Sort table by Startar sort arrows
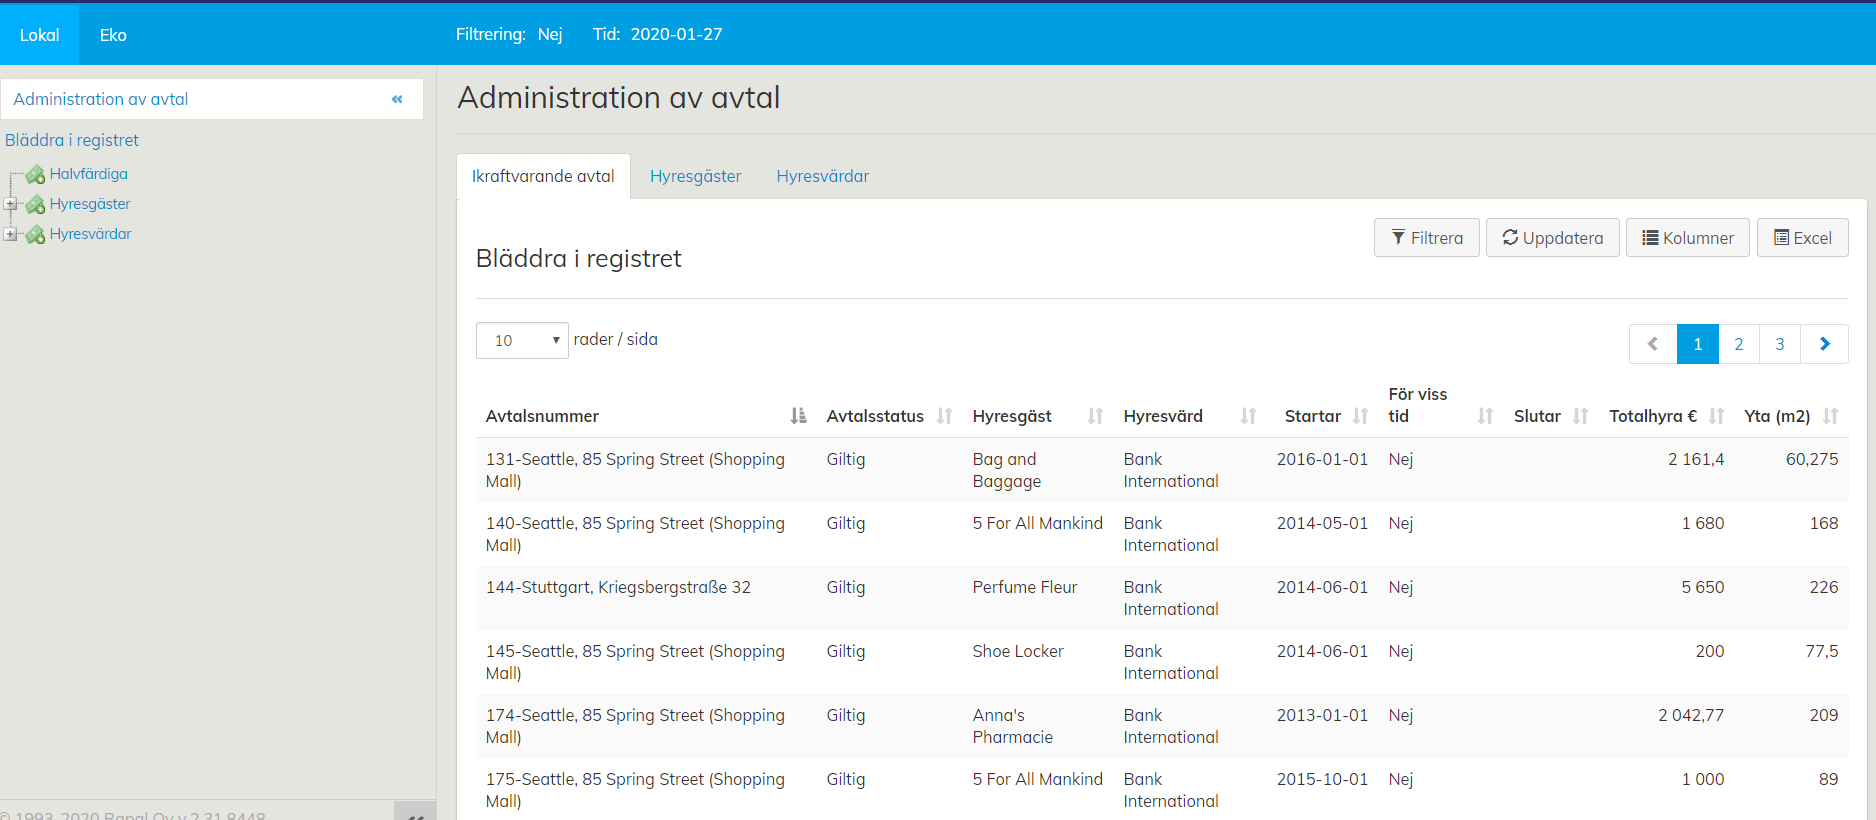1876x820 pixels. 1360,416
